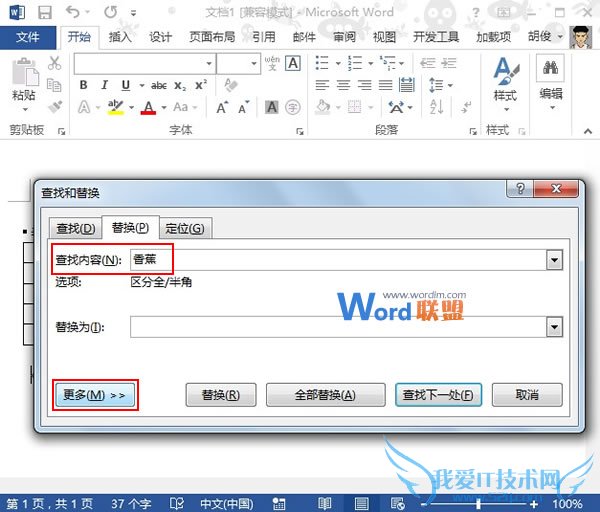Switch to the Find tab in dialog
Image resolution: width=600 pixels, height=512 pixels.
(x=76, y=228)
